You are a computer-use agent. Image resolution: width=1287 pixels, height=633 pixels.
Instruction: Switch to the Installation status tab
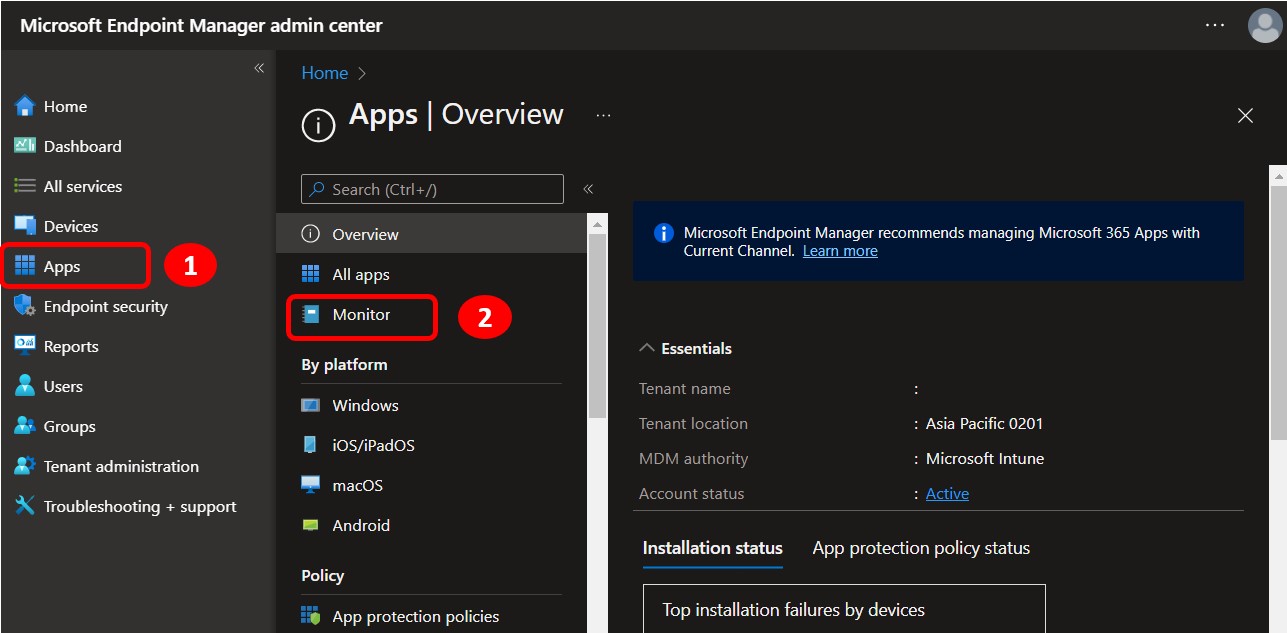tap(712, 548)
